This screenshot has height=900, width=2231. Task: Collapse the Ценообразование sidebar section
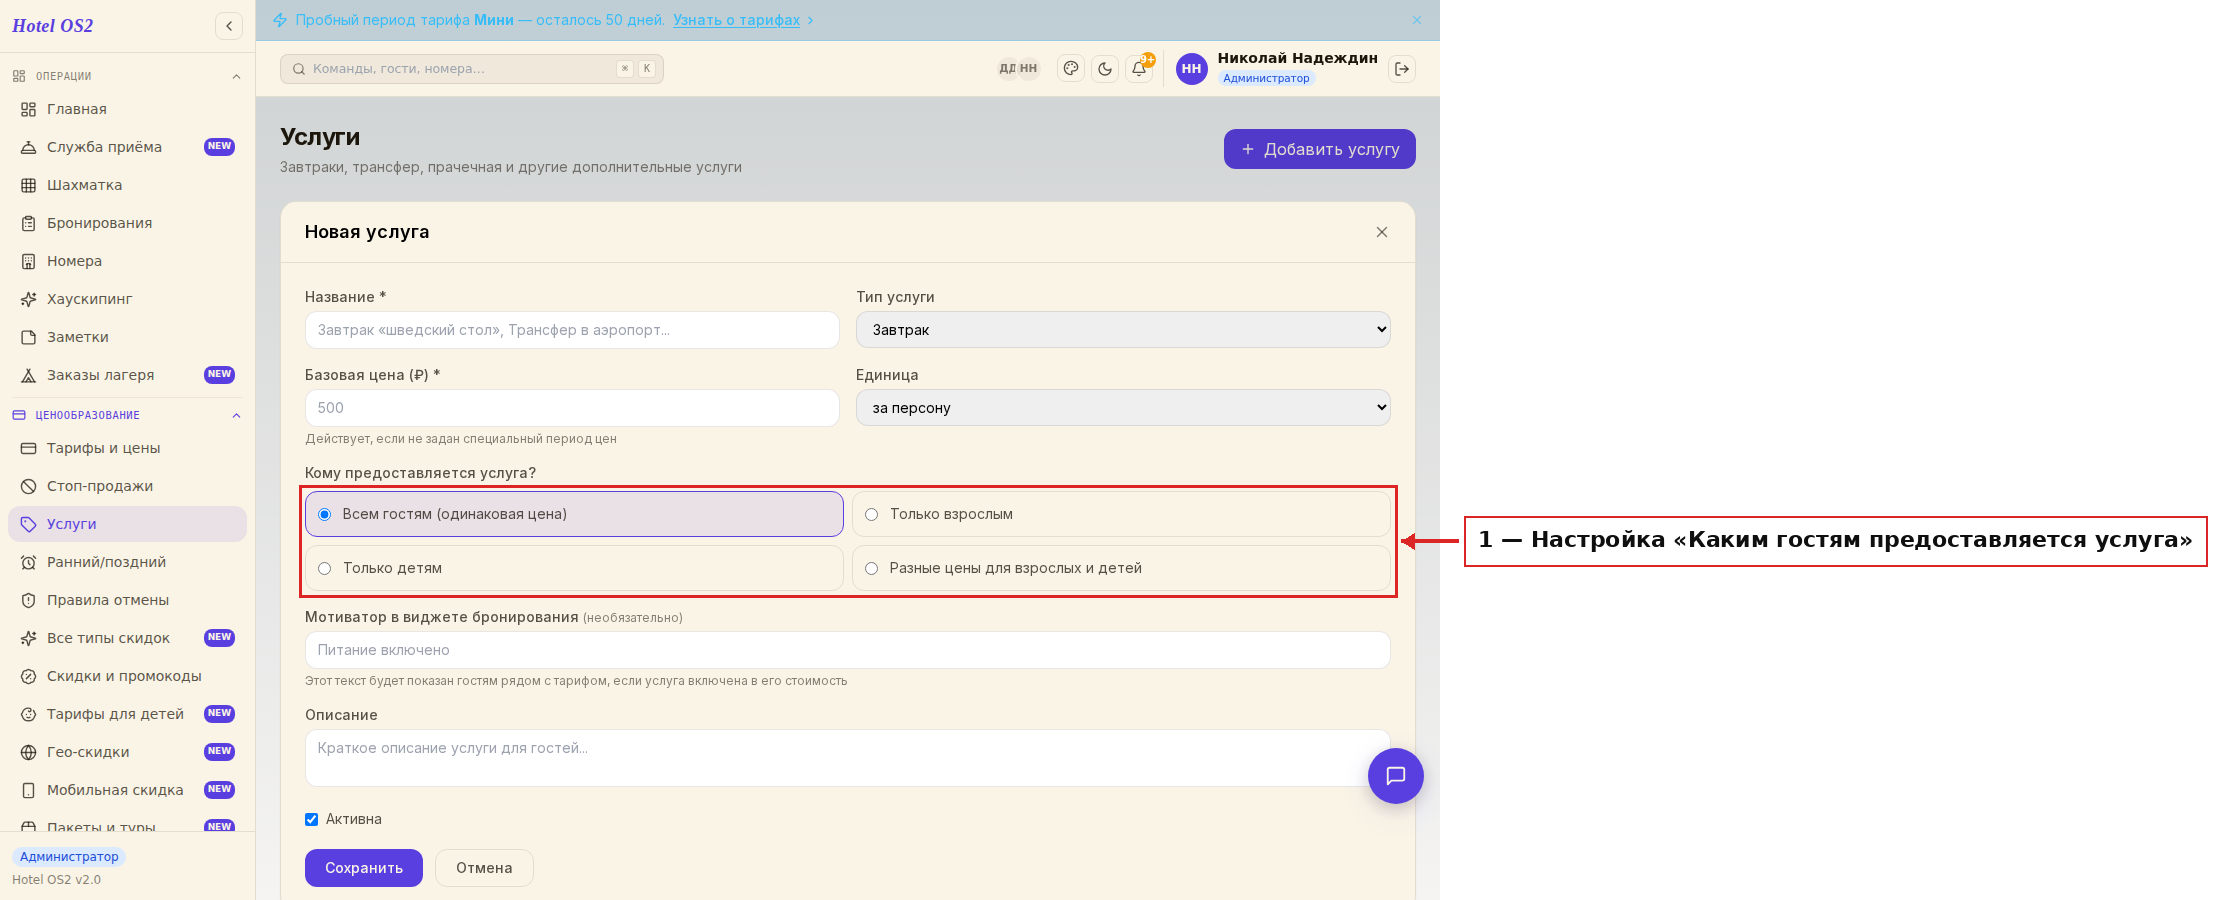(236, 416)
